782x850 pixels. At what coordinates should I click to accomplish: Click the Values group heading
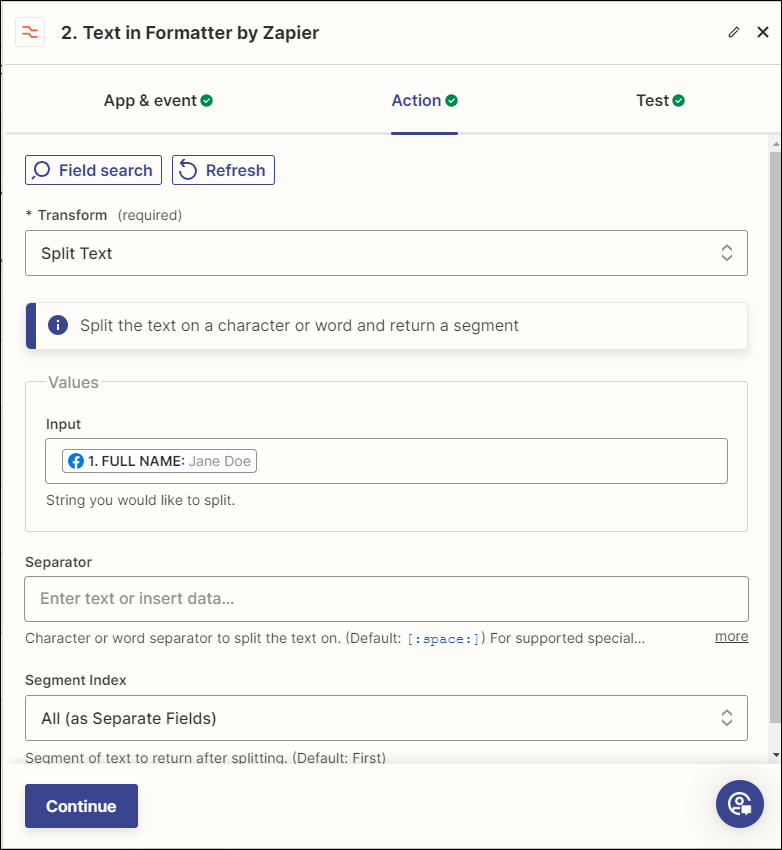73,382
